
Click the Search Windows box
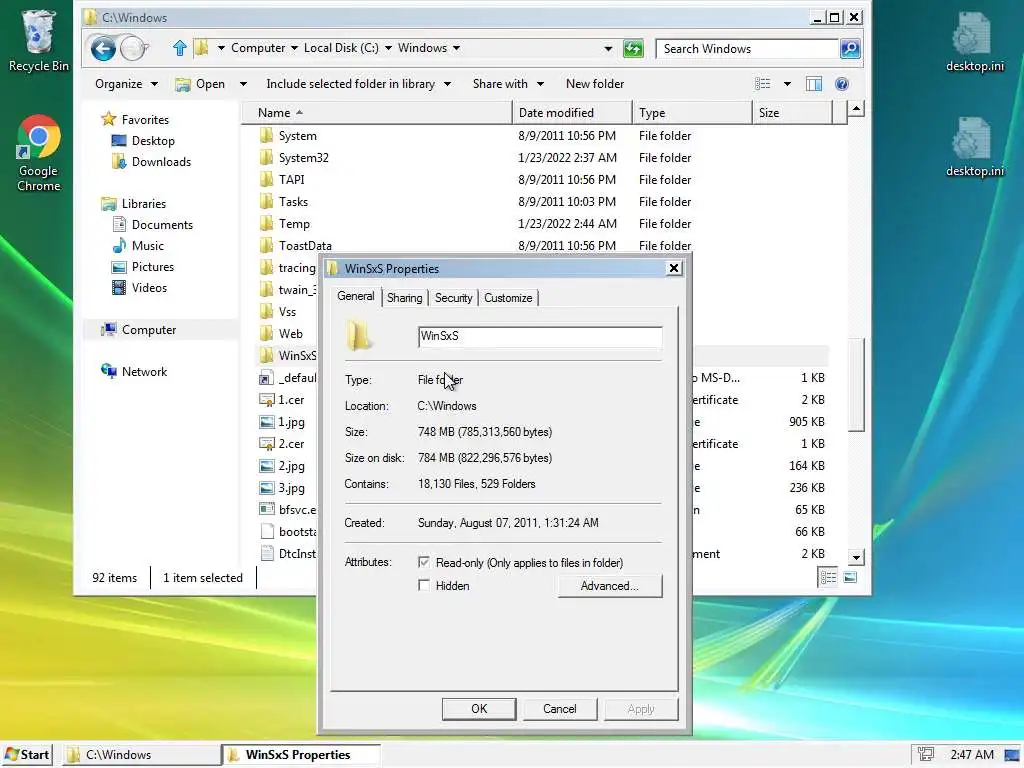click(747, 48)
